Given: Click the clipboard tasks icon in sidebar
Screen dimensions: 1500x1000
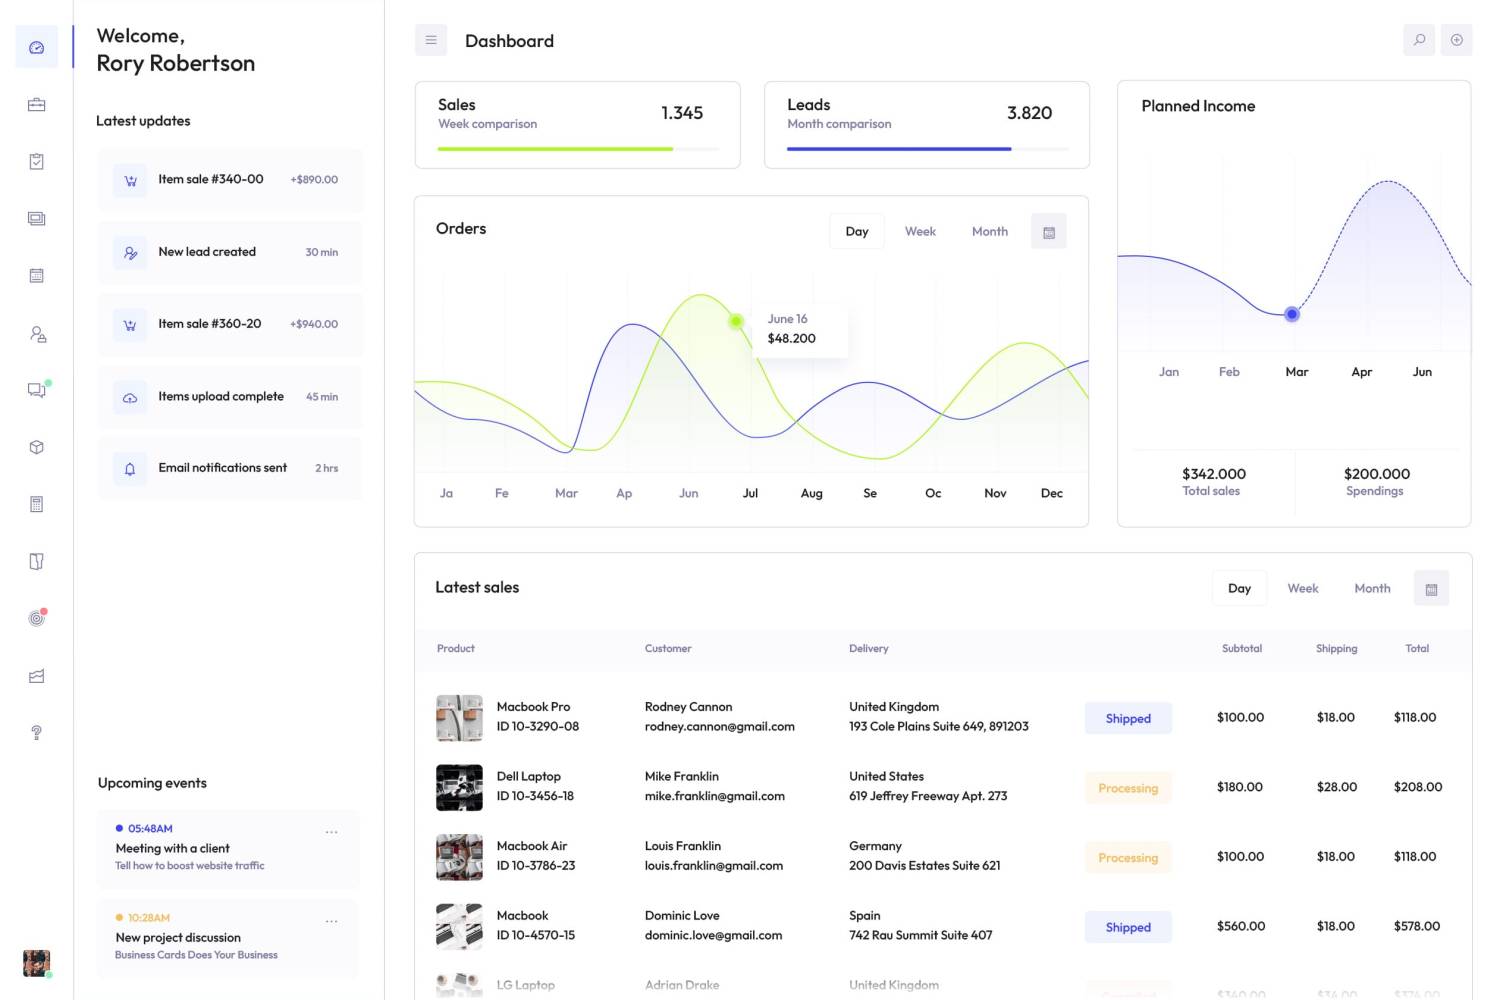Looking at the screenshot, I should point(37,162).
